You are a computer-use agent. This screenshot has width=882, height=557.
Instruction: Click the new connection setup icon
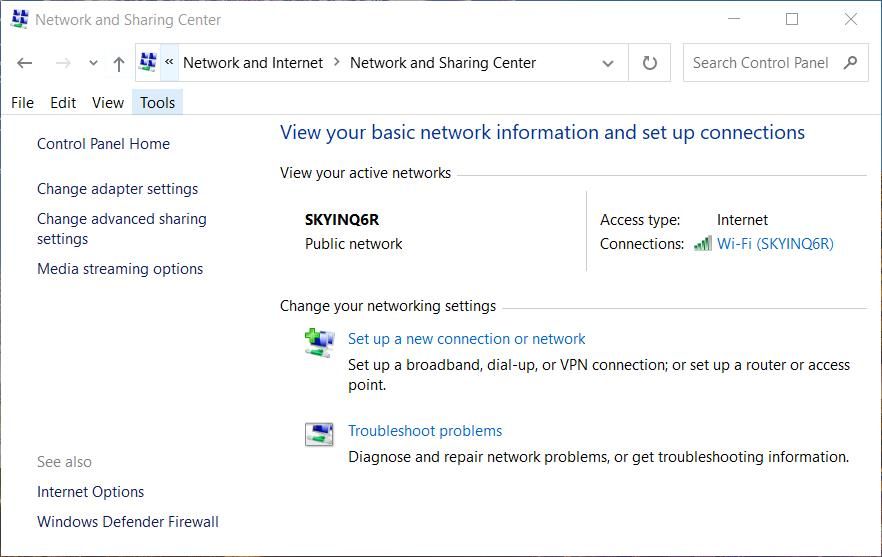319,343
